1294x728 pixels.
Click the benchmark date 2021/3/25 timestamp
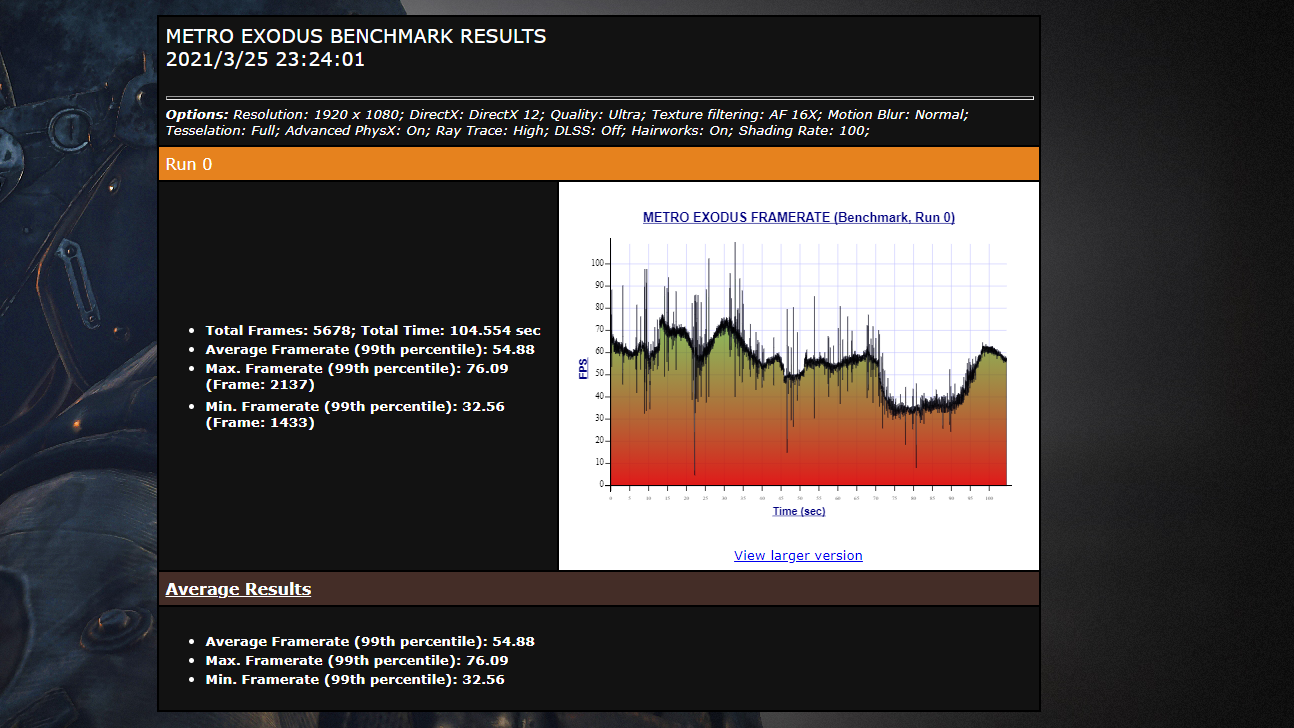click(265, 60)
